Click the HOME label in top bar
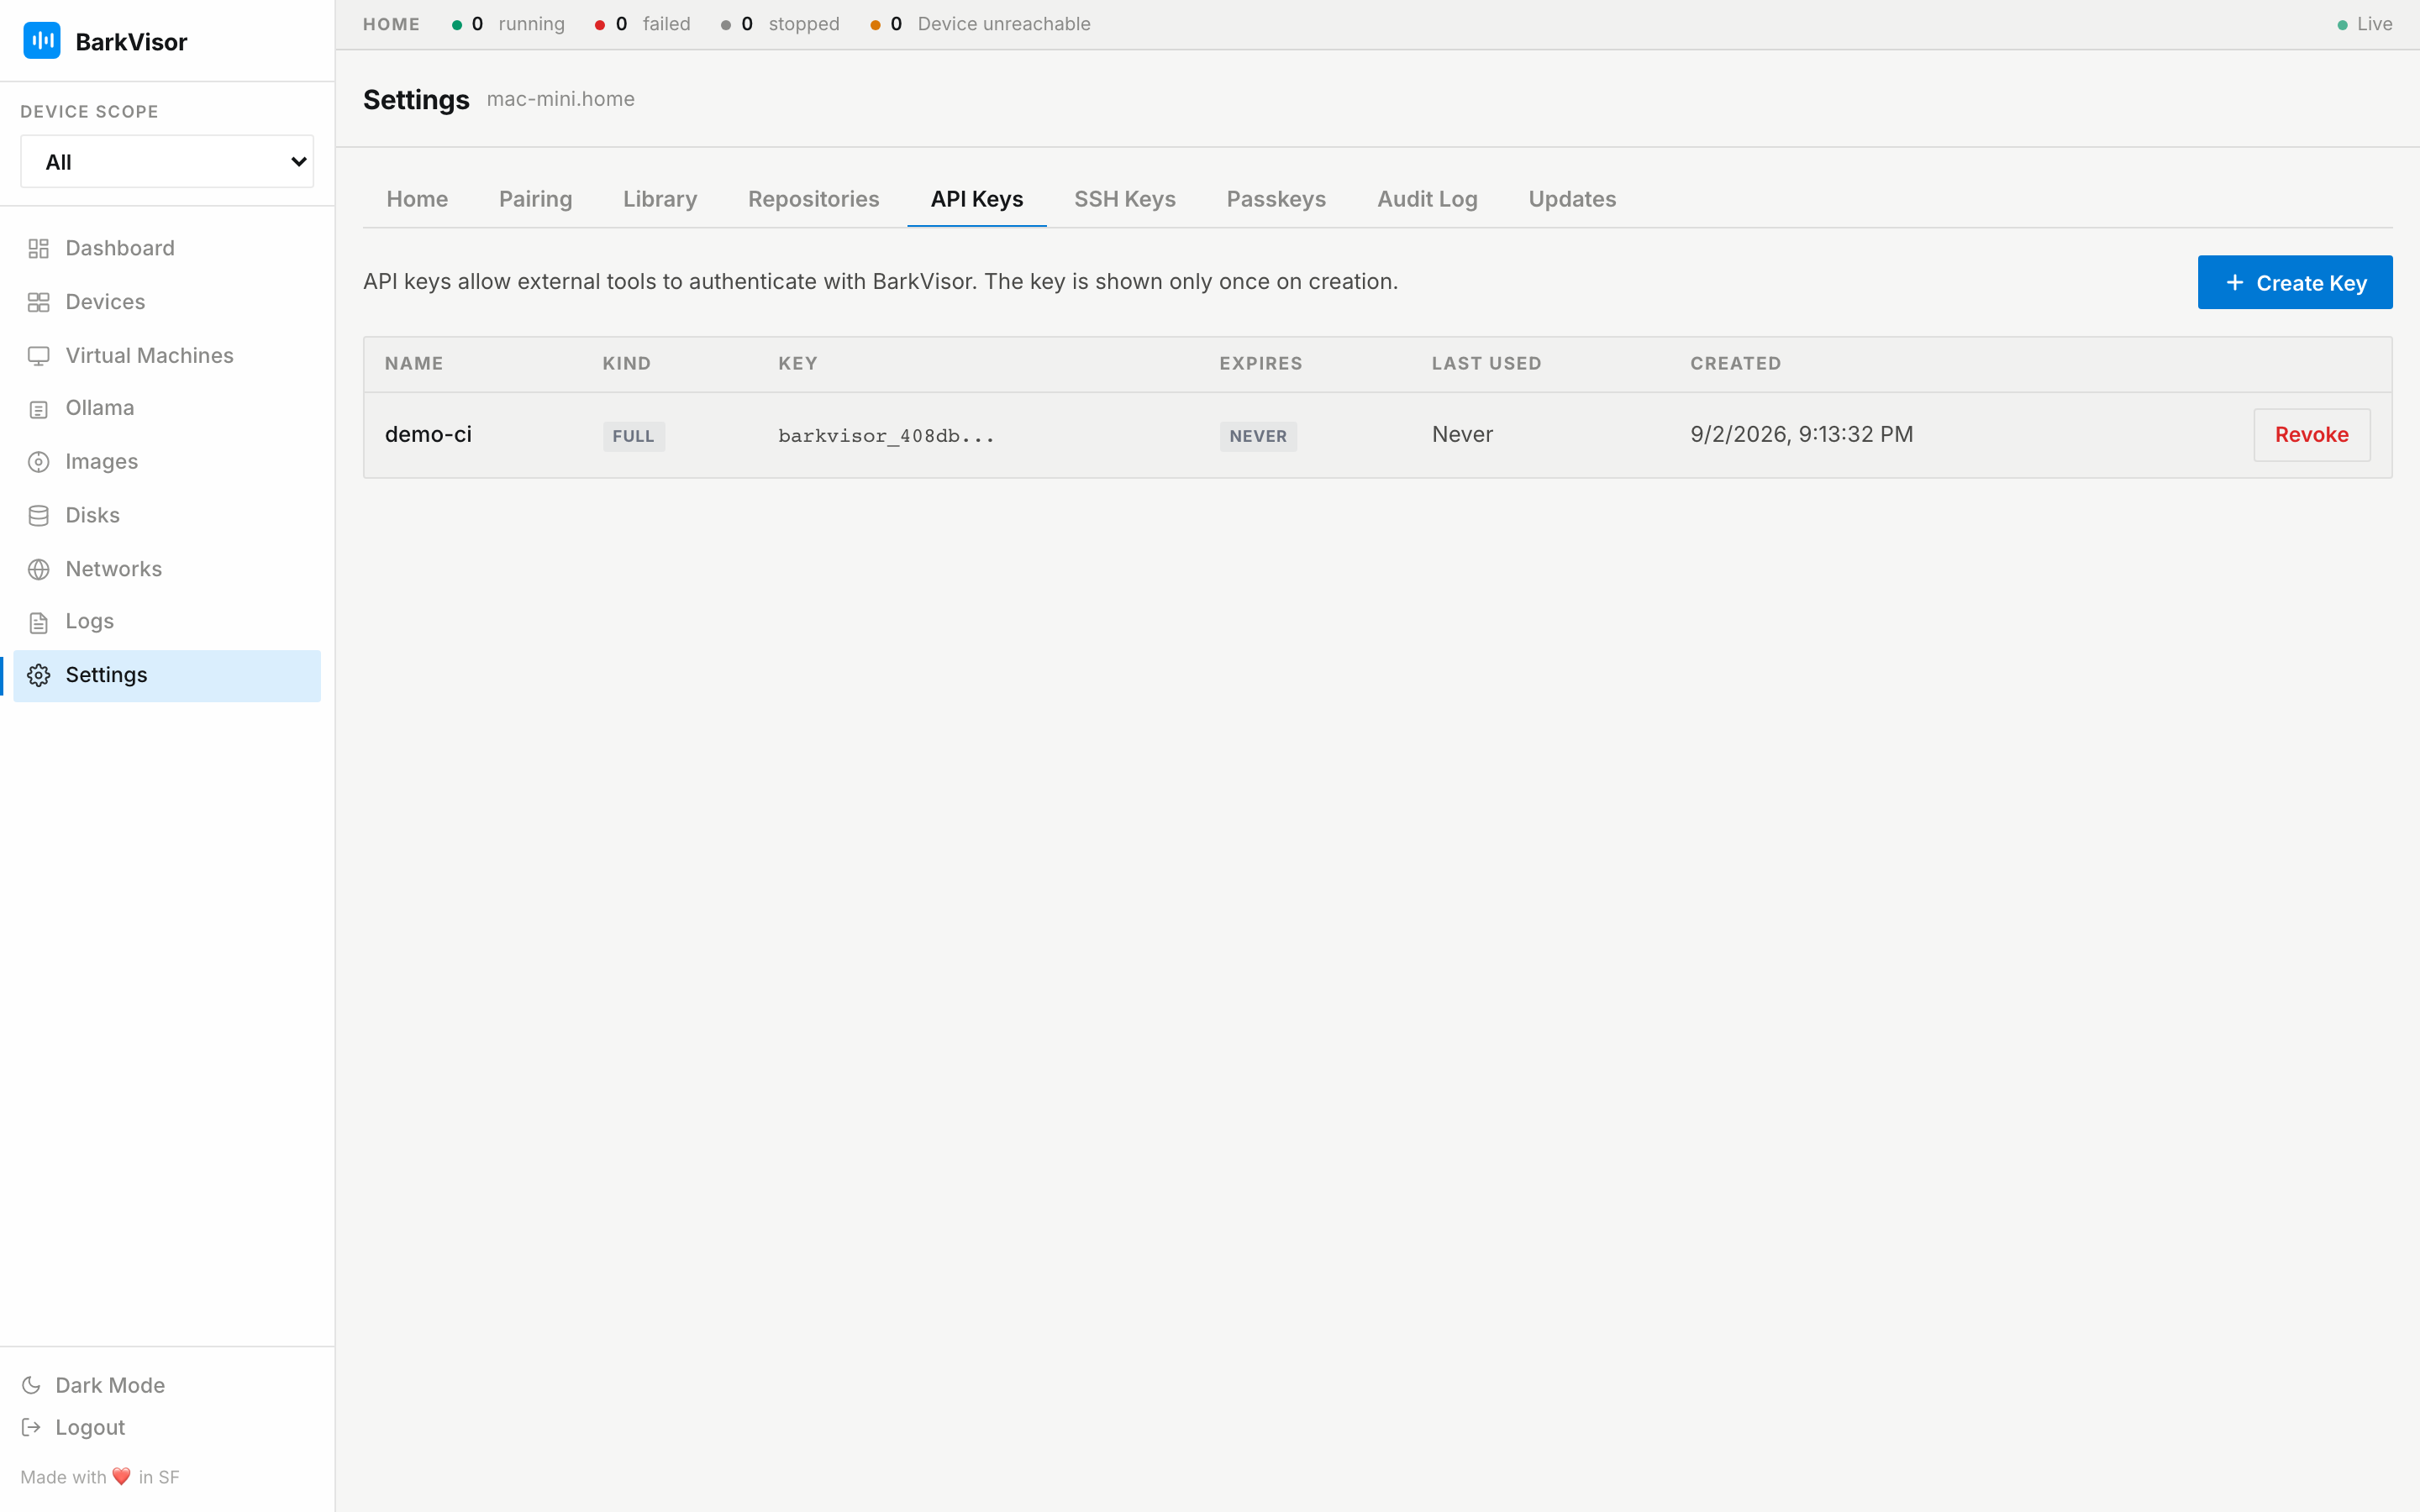The width and height of the screenshot is (2420, 1512). 391,24
